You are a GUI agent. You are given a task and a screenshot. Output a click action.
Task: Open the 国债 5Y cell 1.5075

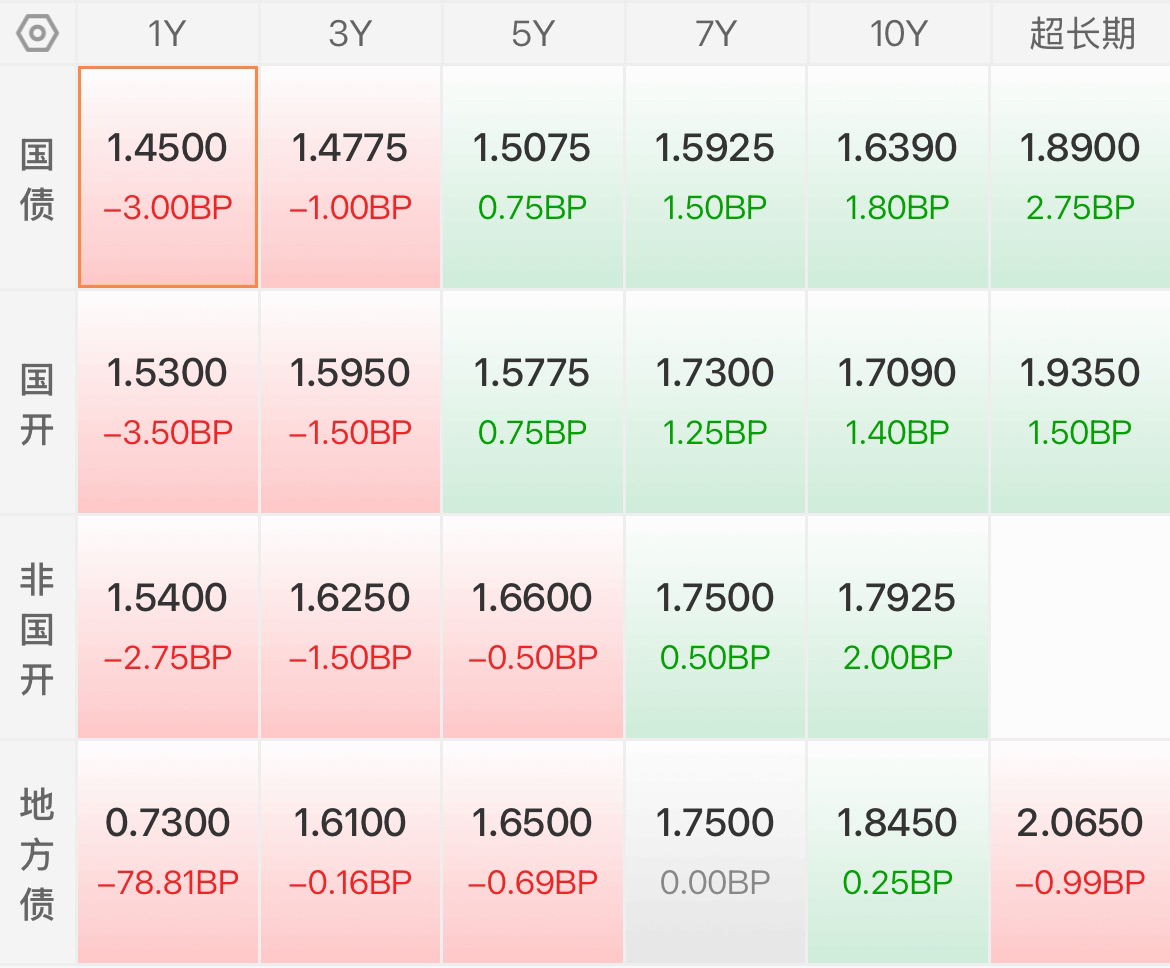pos(533,177)
